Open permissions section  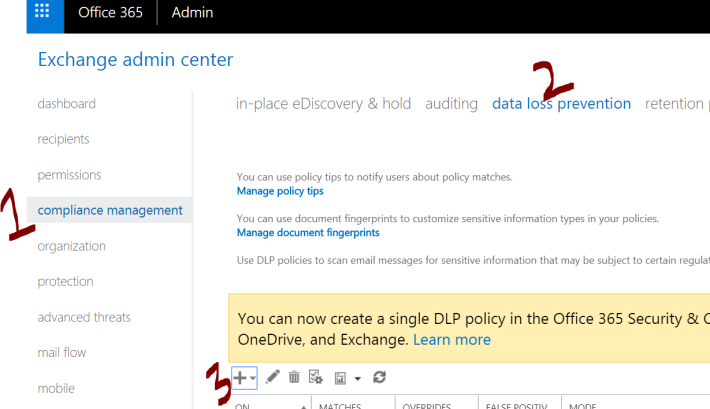pos(69,175)
